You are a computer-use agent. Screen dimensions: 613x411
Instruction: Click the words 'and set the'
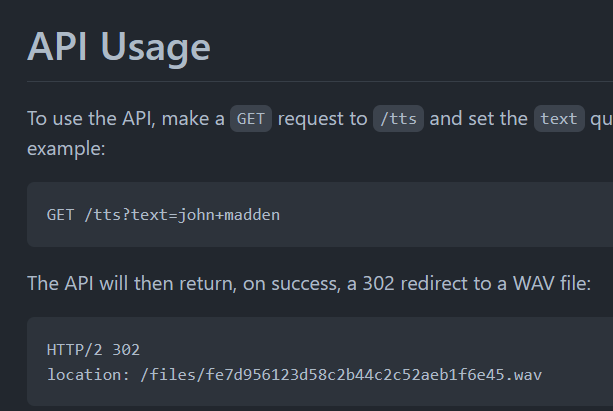(x=478, y=119)
